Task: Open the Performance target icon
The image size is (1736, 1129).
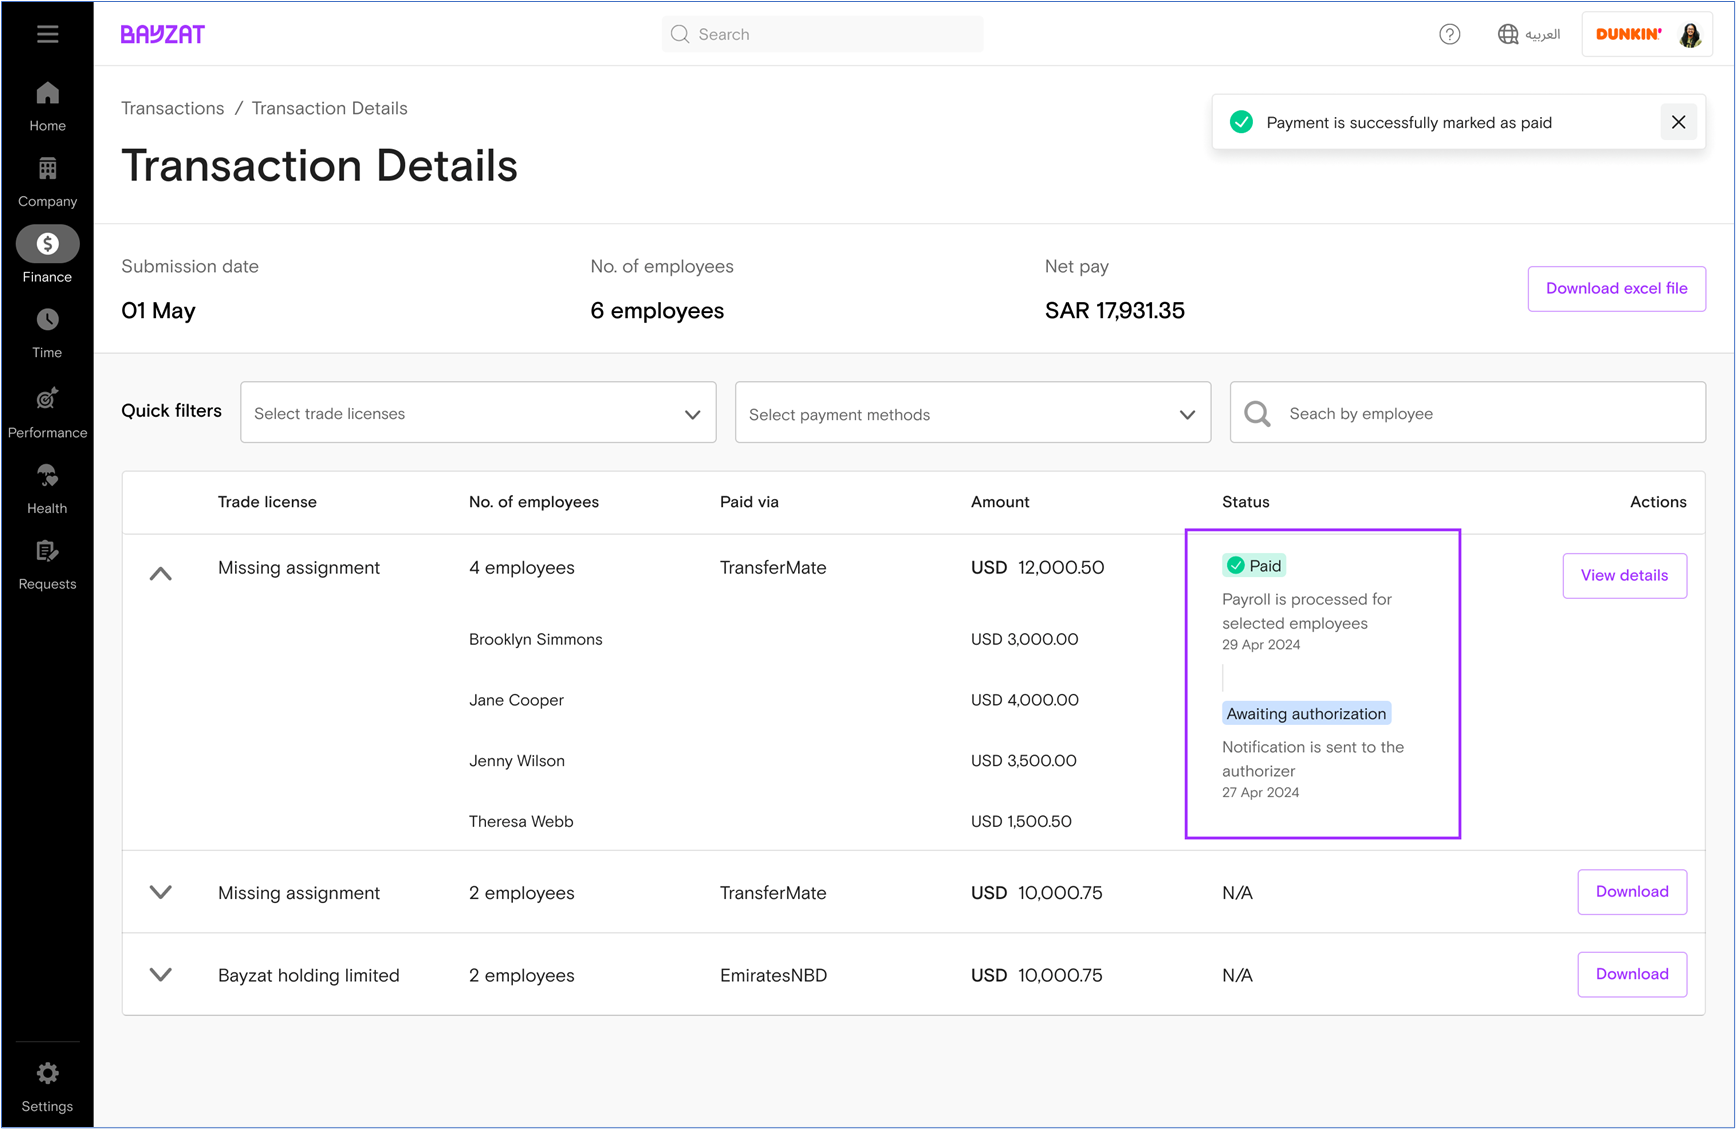Action: [x=47, y=399]
